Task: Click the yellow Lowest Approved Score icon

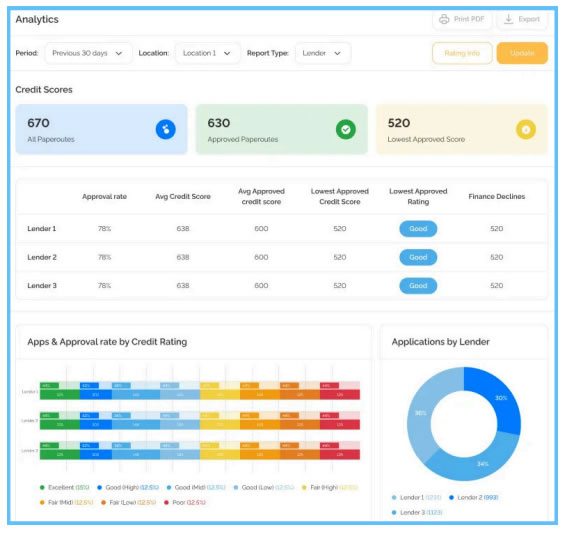Action: 526,129
